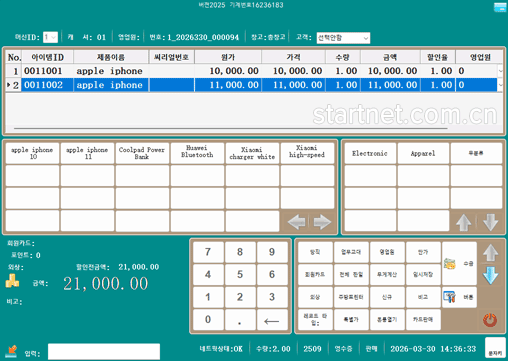Open the button settings tools icon
The height and width of the screenshot is (361, 508).
click(x=459, y=297)
